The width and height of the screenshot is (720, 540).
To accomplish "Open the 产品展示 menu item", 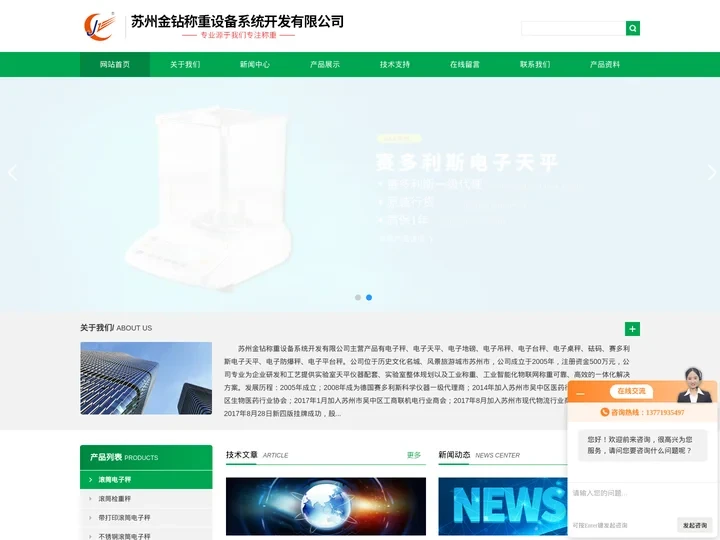I will (325, 64).
